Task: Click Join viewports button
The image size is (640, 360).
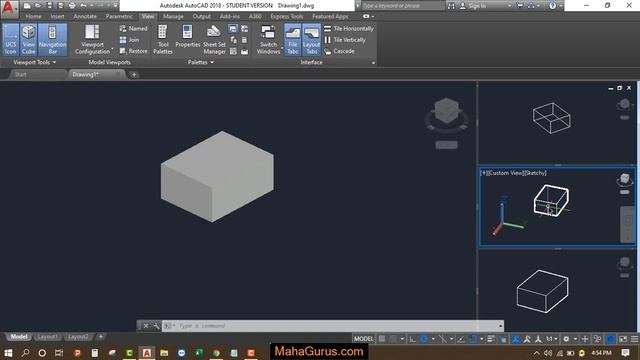Action: [x=129, y=40]
